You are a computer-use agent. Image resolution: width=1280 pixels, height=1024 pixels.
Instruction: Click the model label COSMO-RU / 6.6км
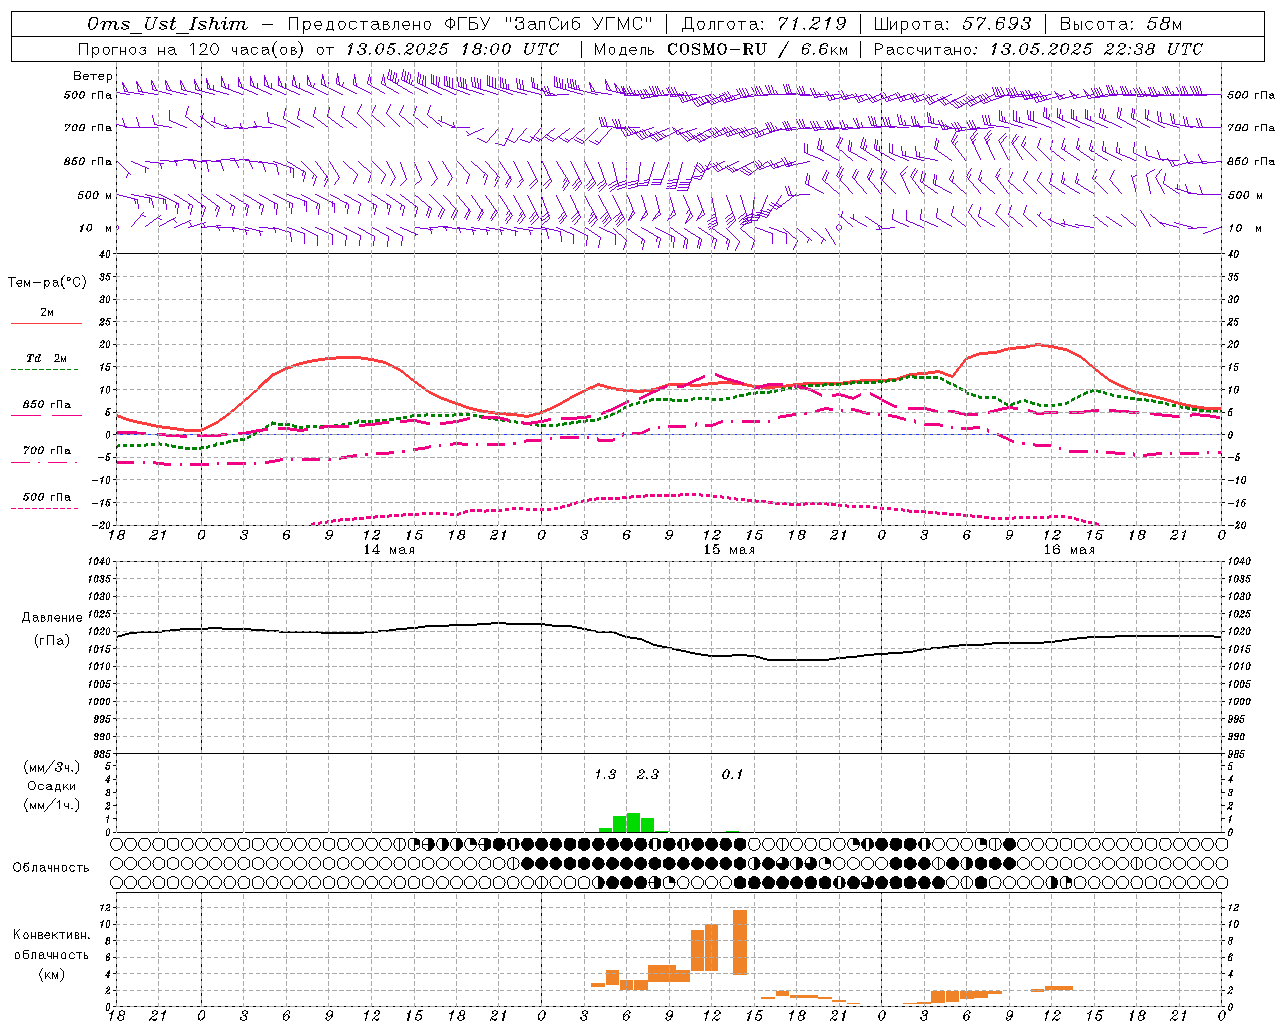click(757, 49)
